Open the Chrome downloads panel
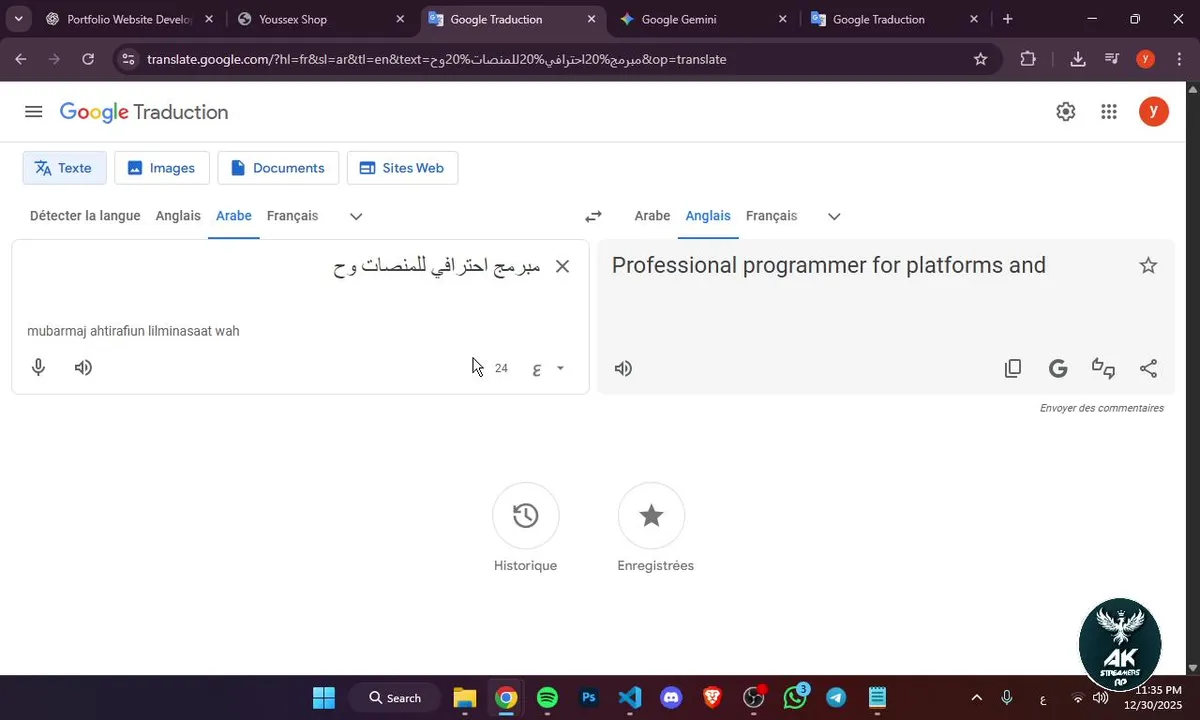Image resolution: width=1200 pixels, height=720 pixels. tap(1078, 59)
